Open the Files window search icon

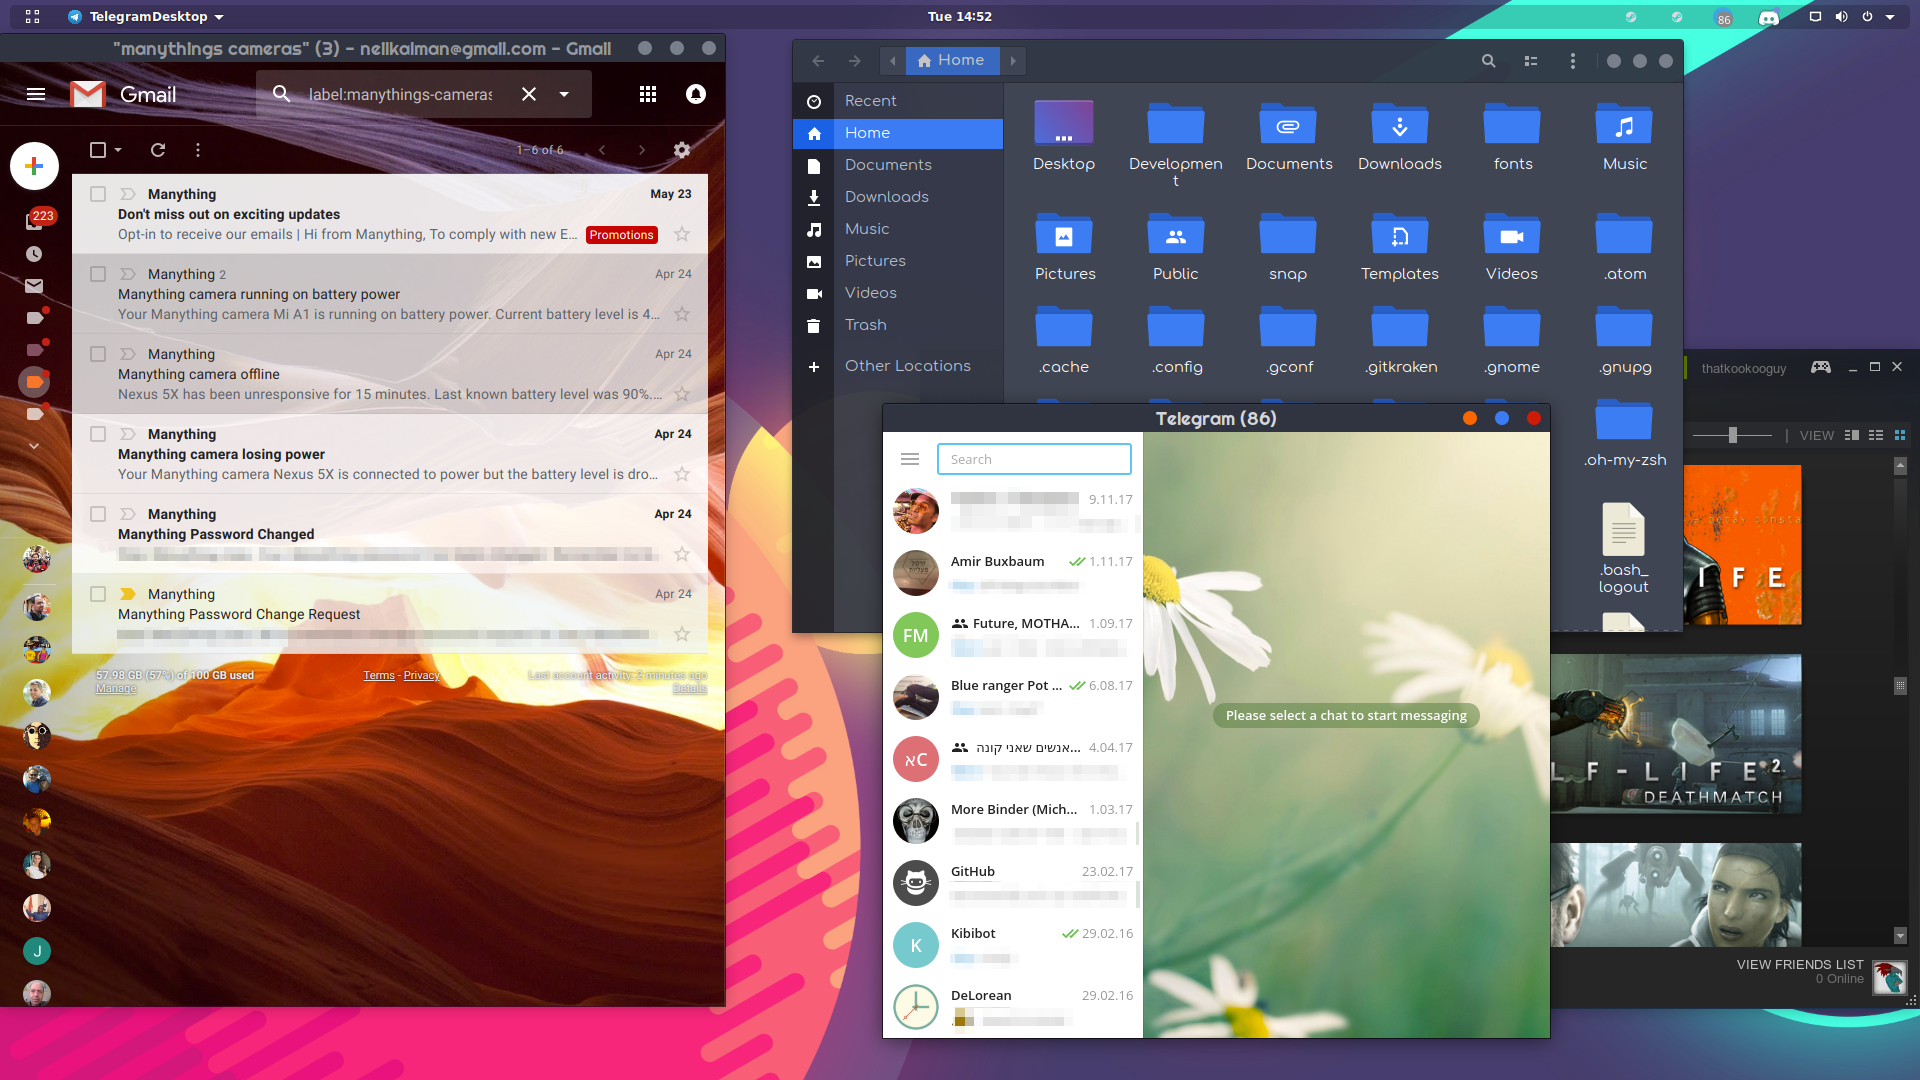pyautogui.click(x=1489, y=61)
